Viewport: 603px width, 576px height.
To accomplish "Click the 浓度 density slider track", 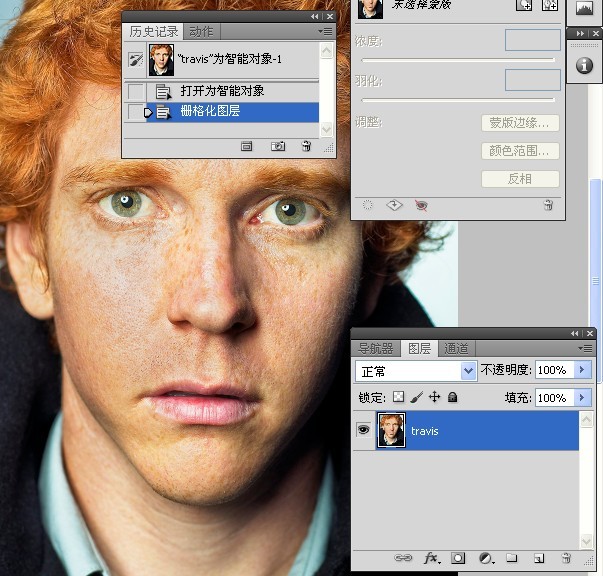I will [458, 60].
